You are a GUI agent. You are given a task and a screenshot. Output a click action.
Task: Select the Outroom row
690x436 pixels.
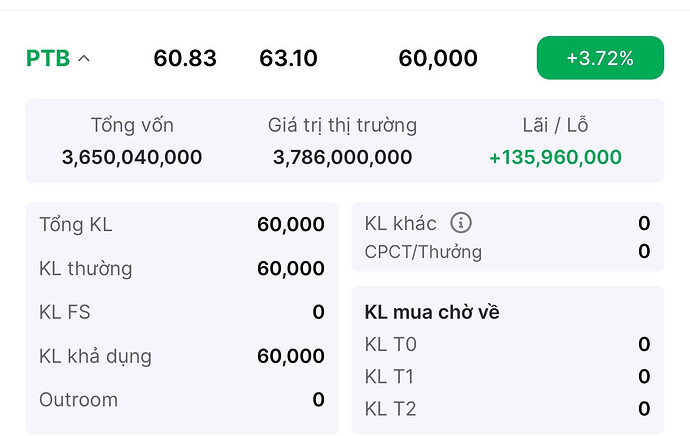click(x=181, y=400)
